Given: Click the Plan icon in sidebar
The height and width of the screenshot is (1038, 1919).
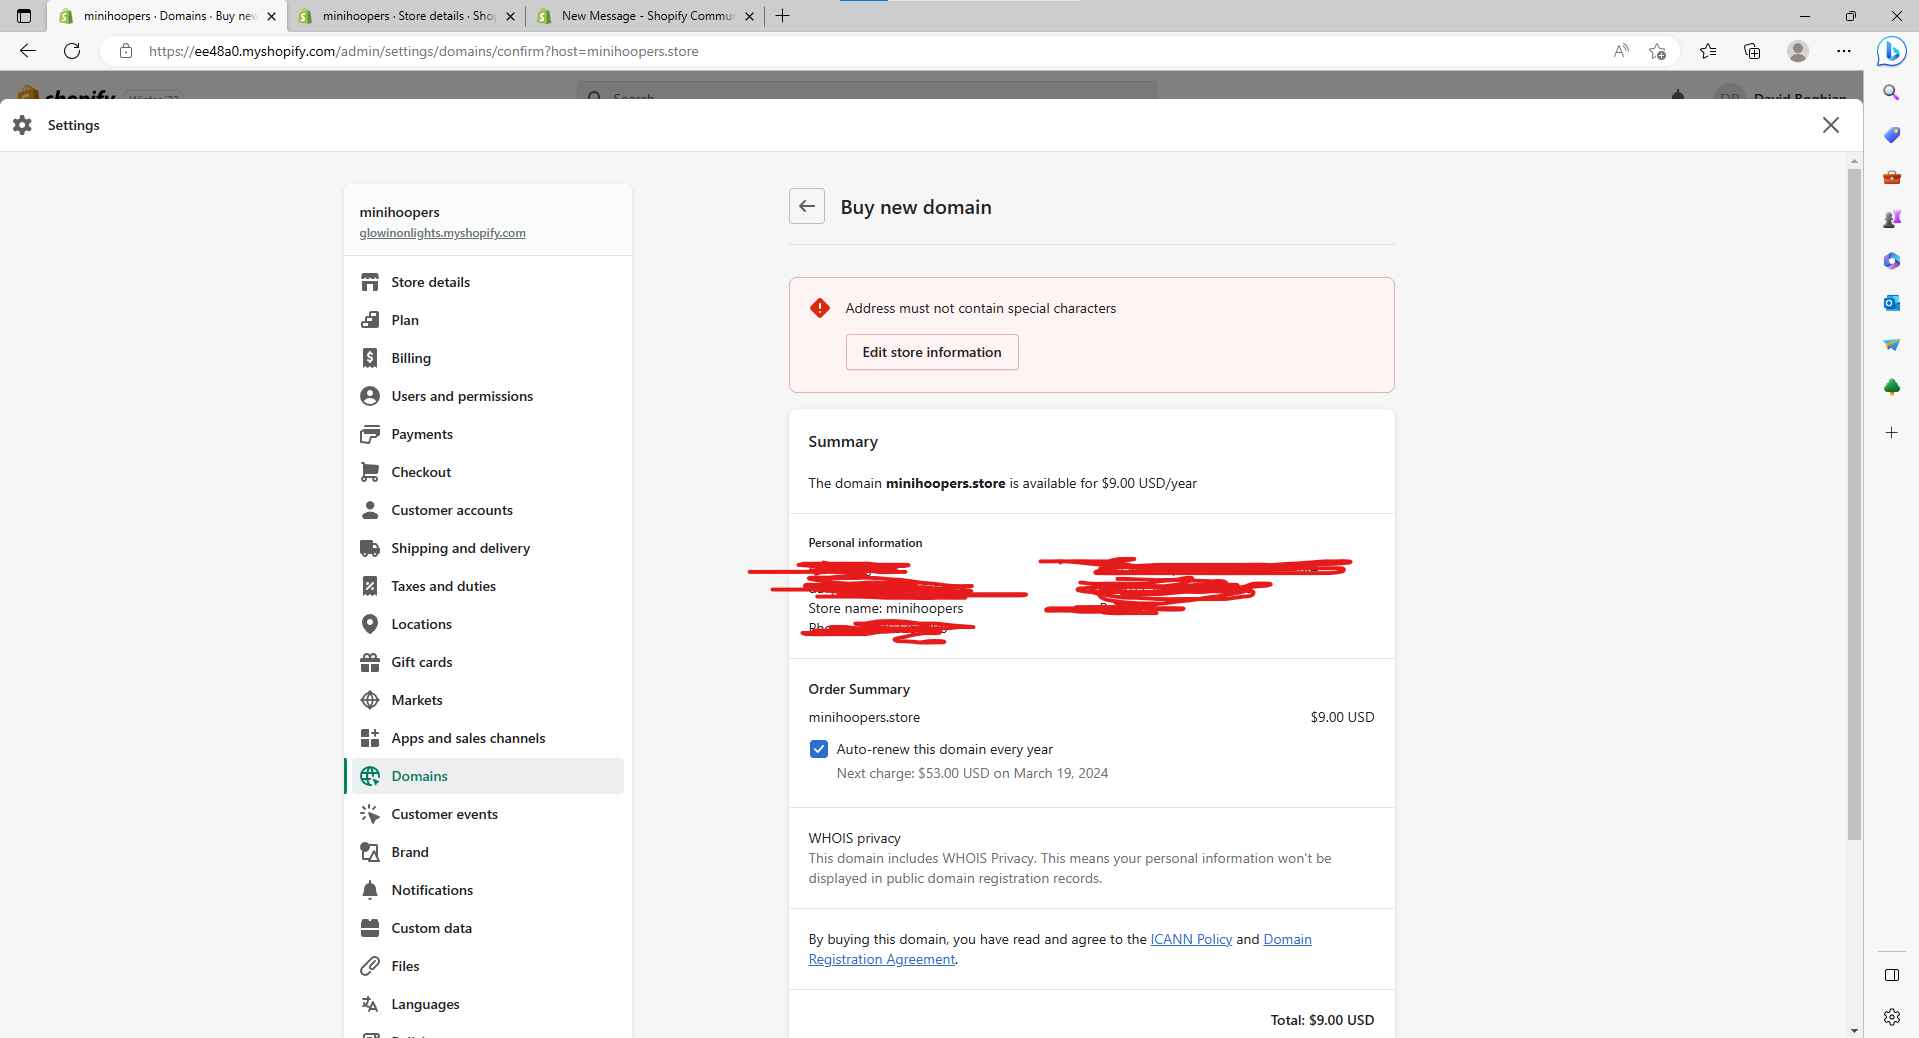Looking at the screenshot, I should coord(370,320).
